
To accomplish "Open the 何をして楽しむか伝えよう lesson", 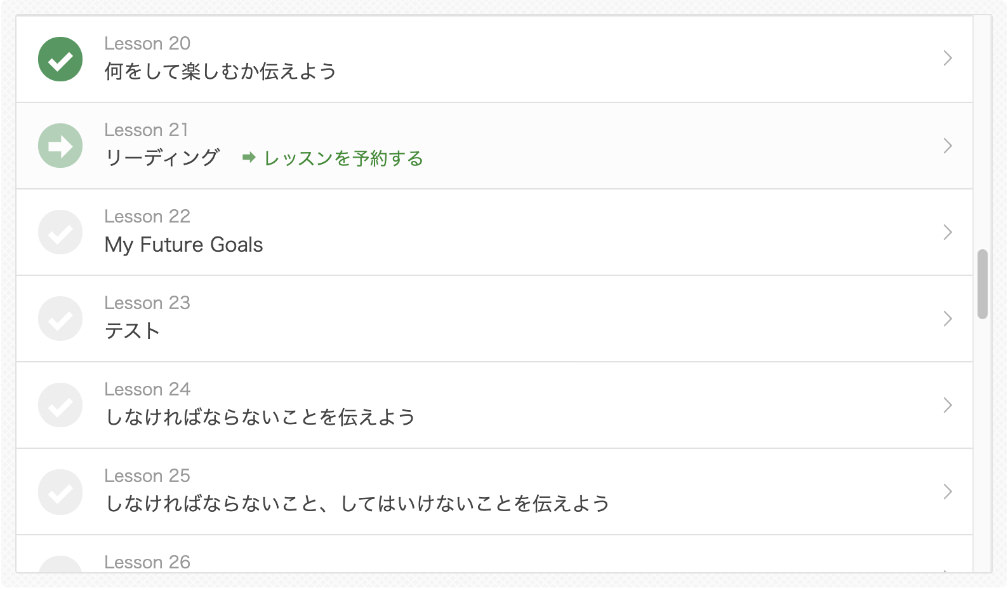I will 220,72.
